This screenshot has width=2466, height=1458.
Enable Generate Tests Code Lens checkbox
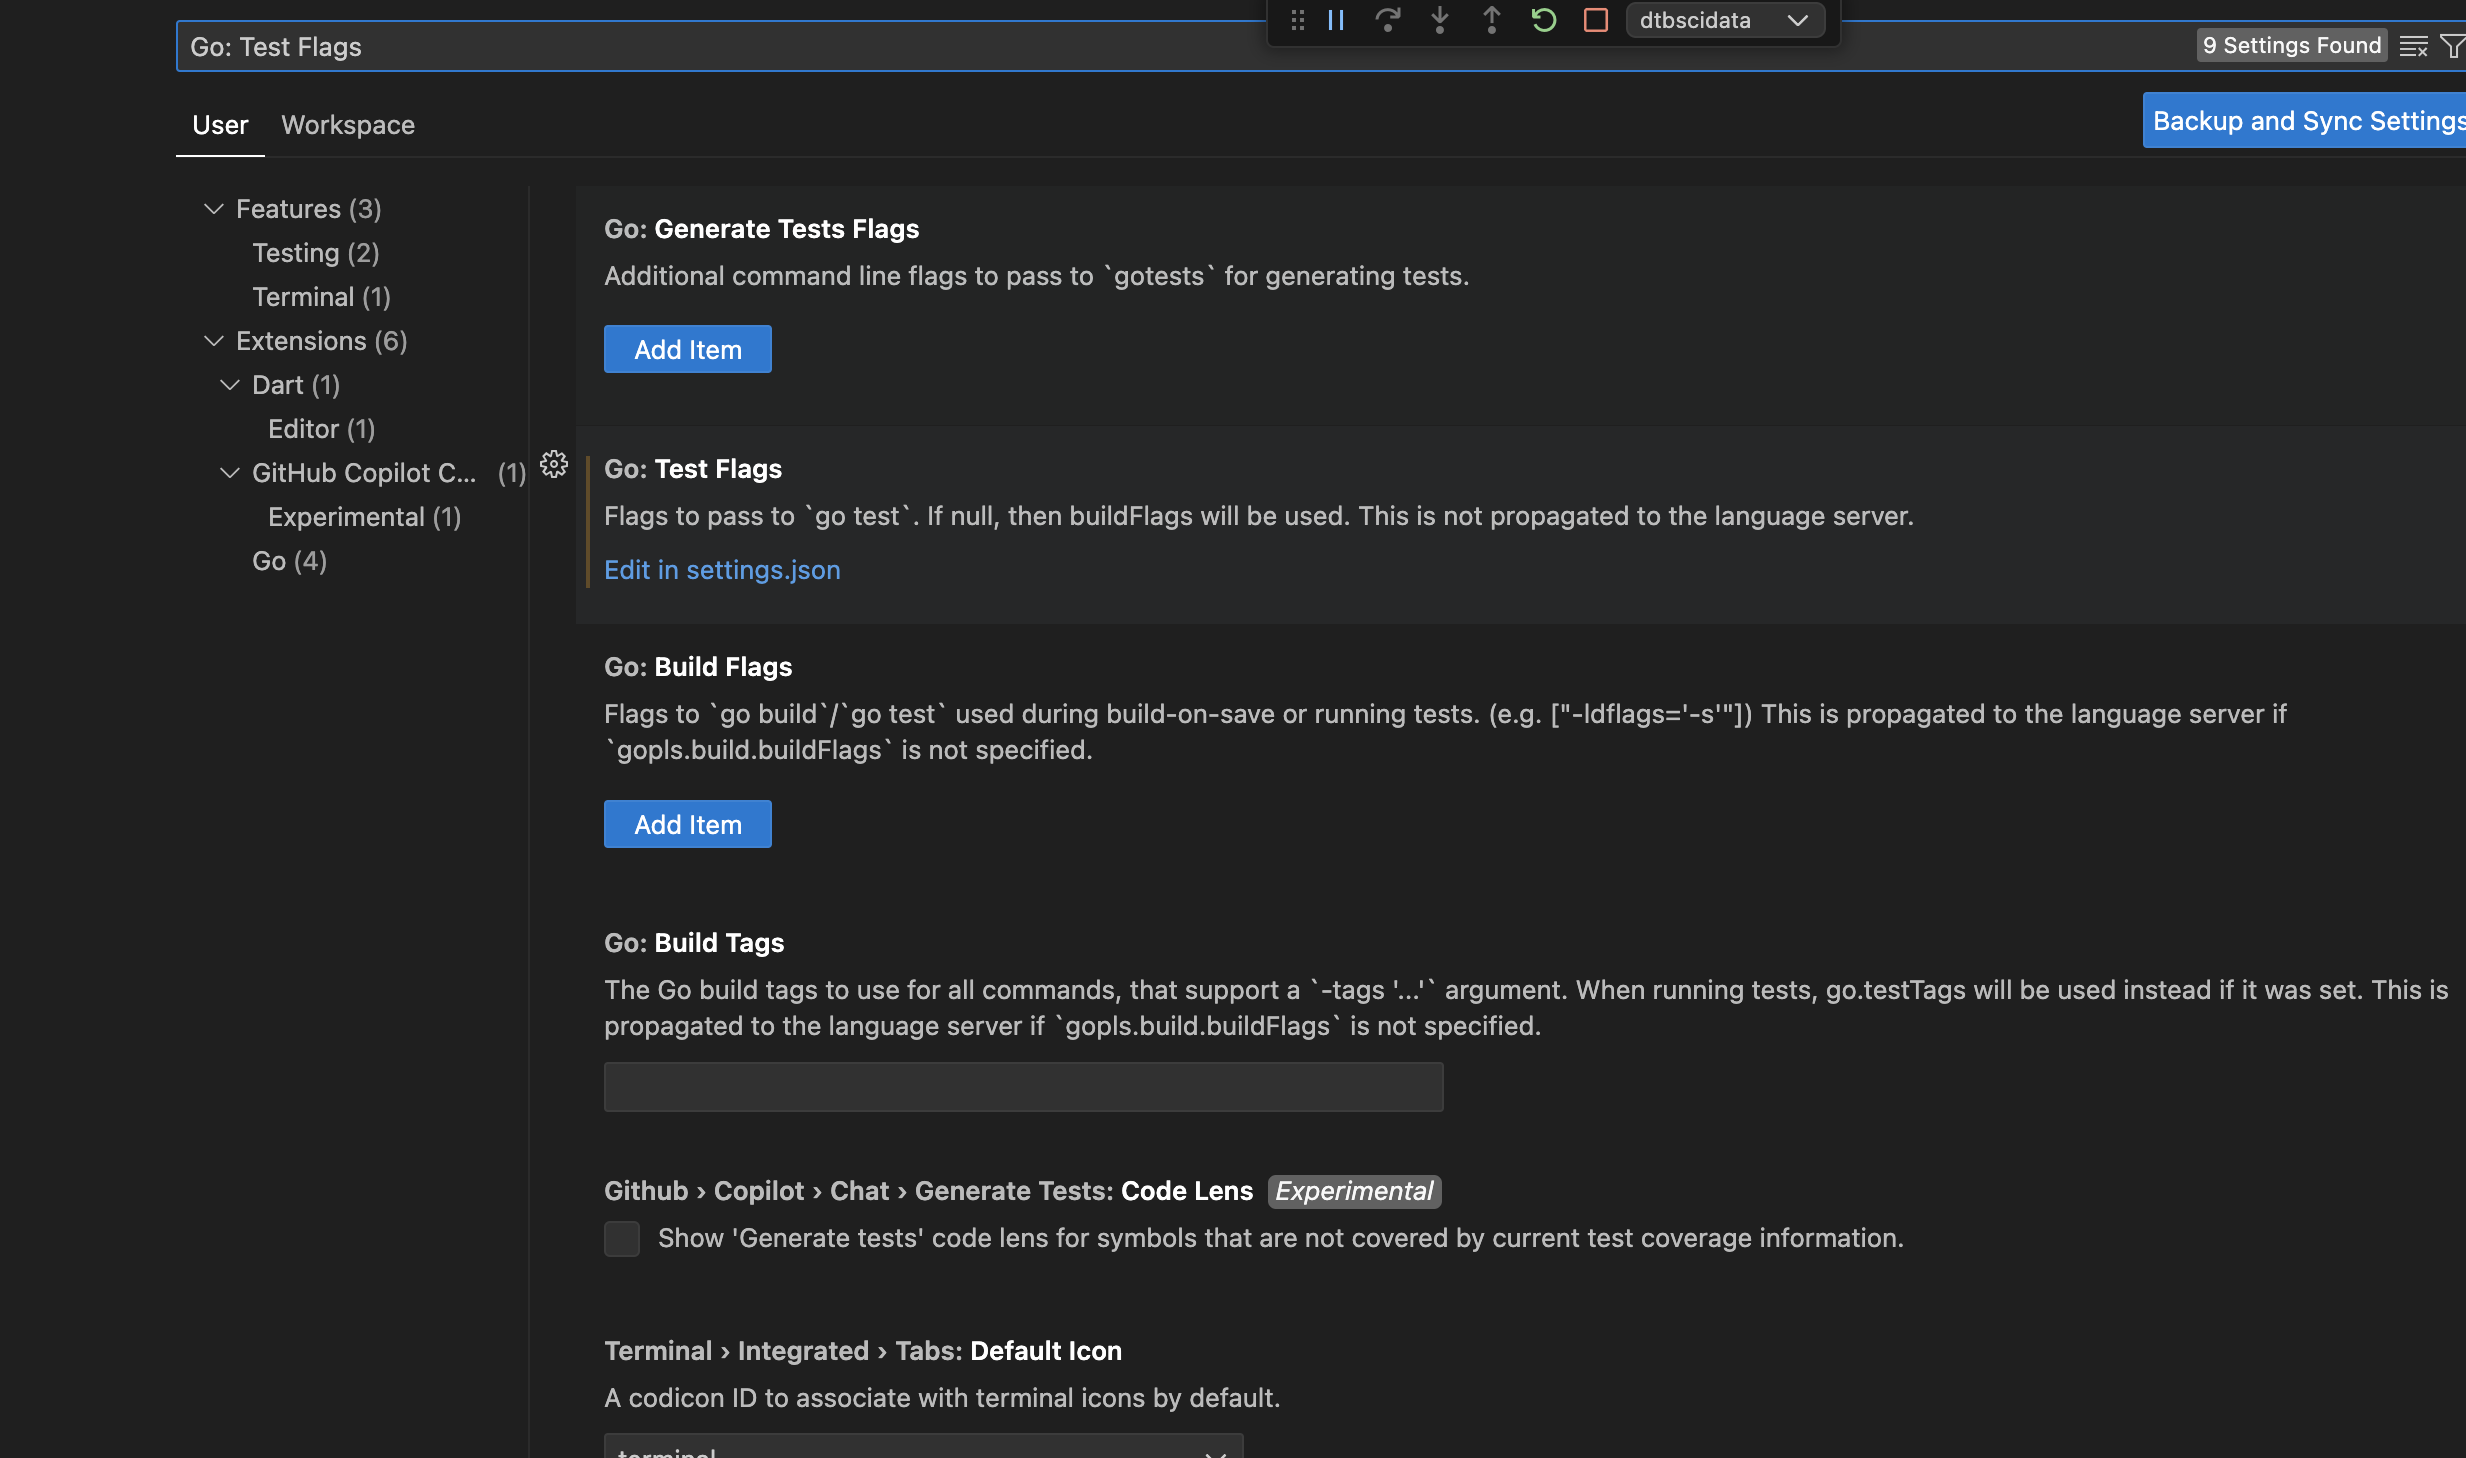coord(622,1238)
